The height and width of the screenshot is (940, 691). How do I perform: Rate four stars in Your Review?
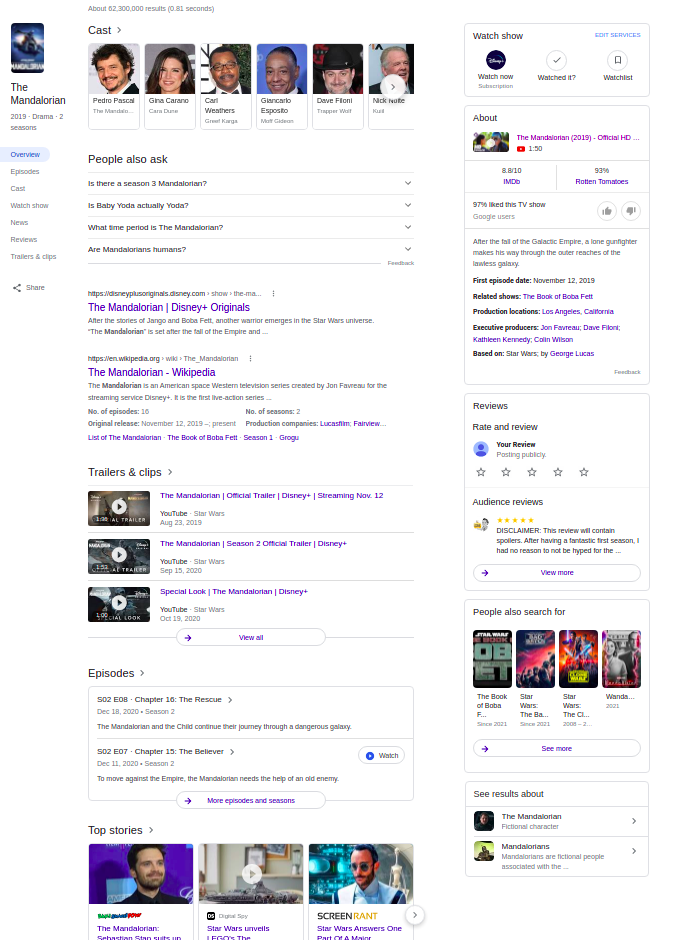click(558, 472)
